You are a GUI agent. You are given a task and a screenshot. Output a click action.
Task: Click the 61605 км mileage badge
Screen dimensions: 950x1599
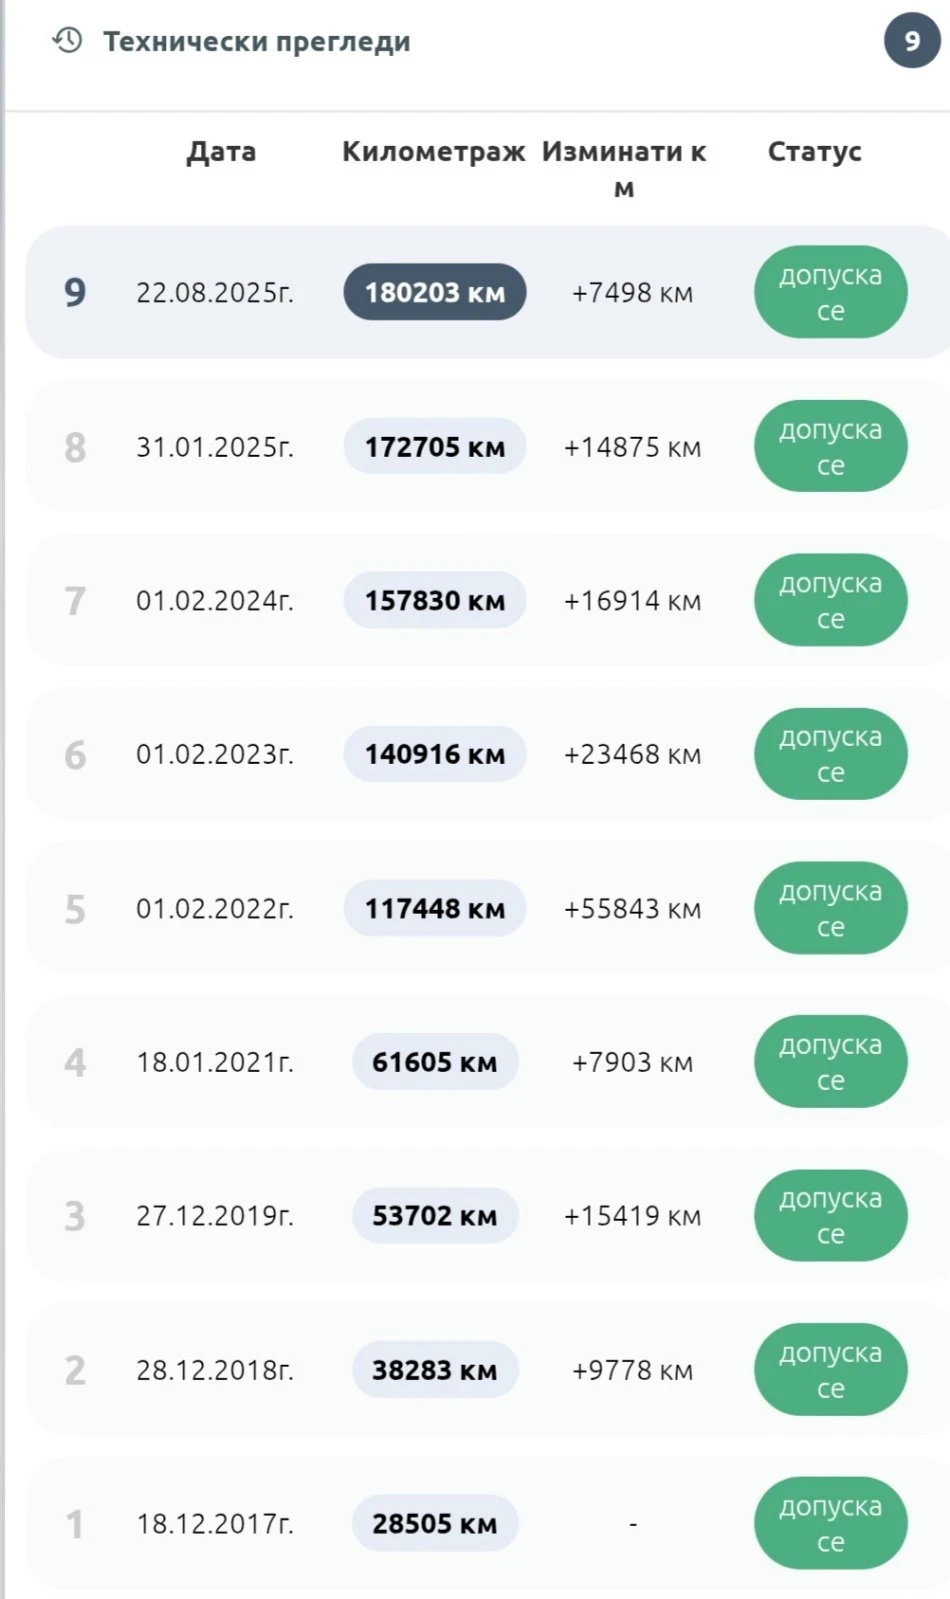pos(434,1062)
